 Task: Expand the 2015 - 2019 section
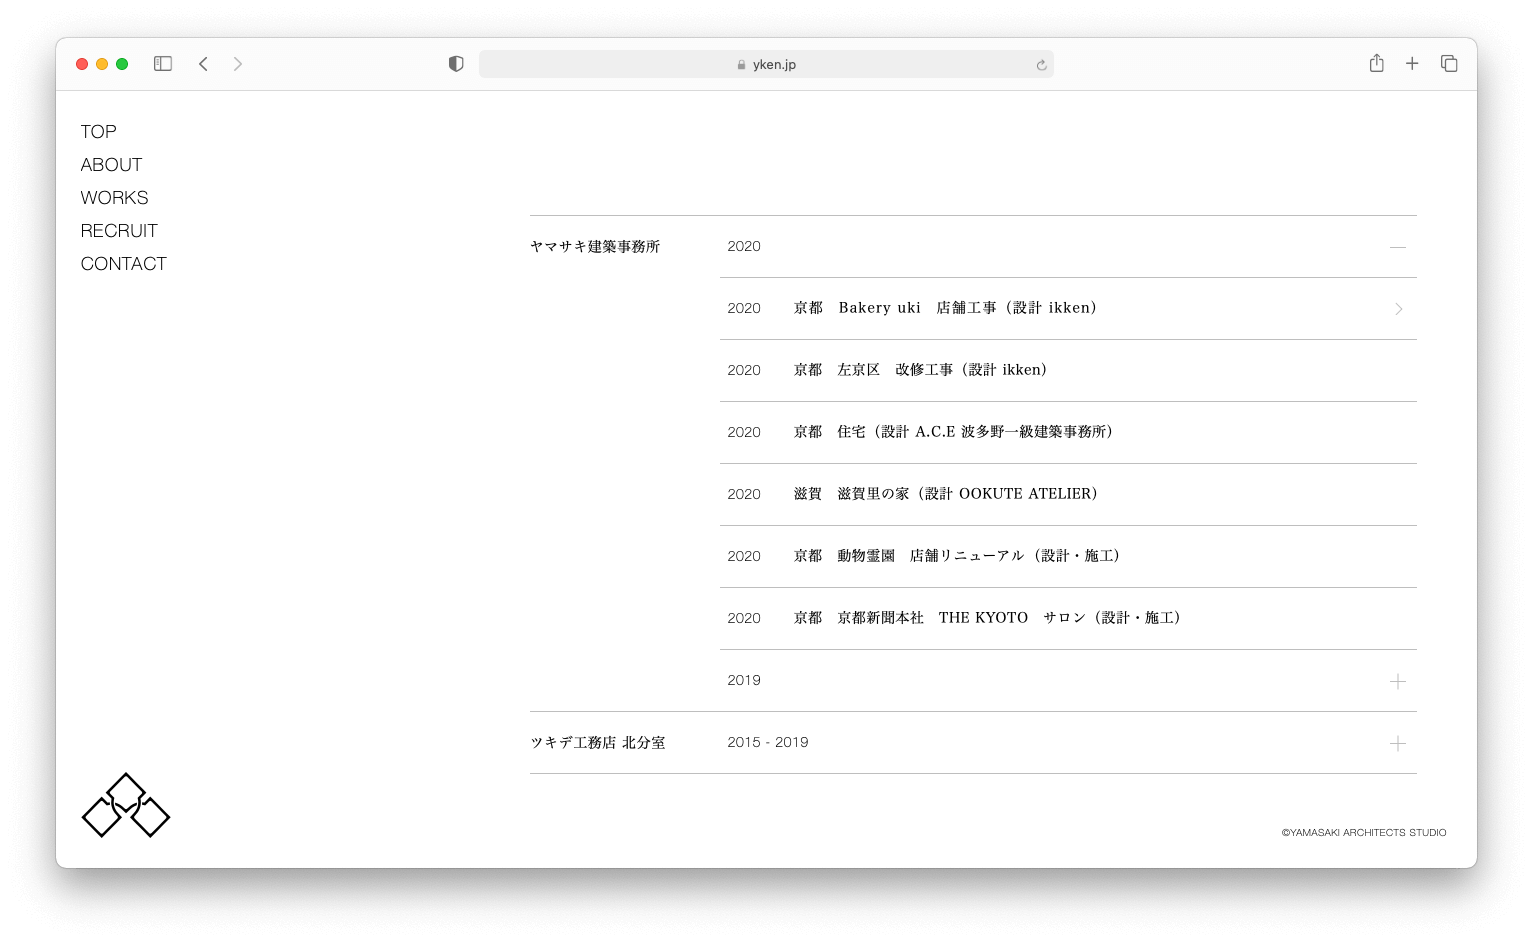(x=1397, y=743)
